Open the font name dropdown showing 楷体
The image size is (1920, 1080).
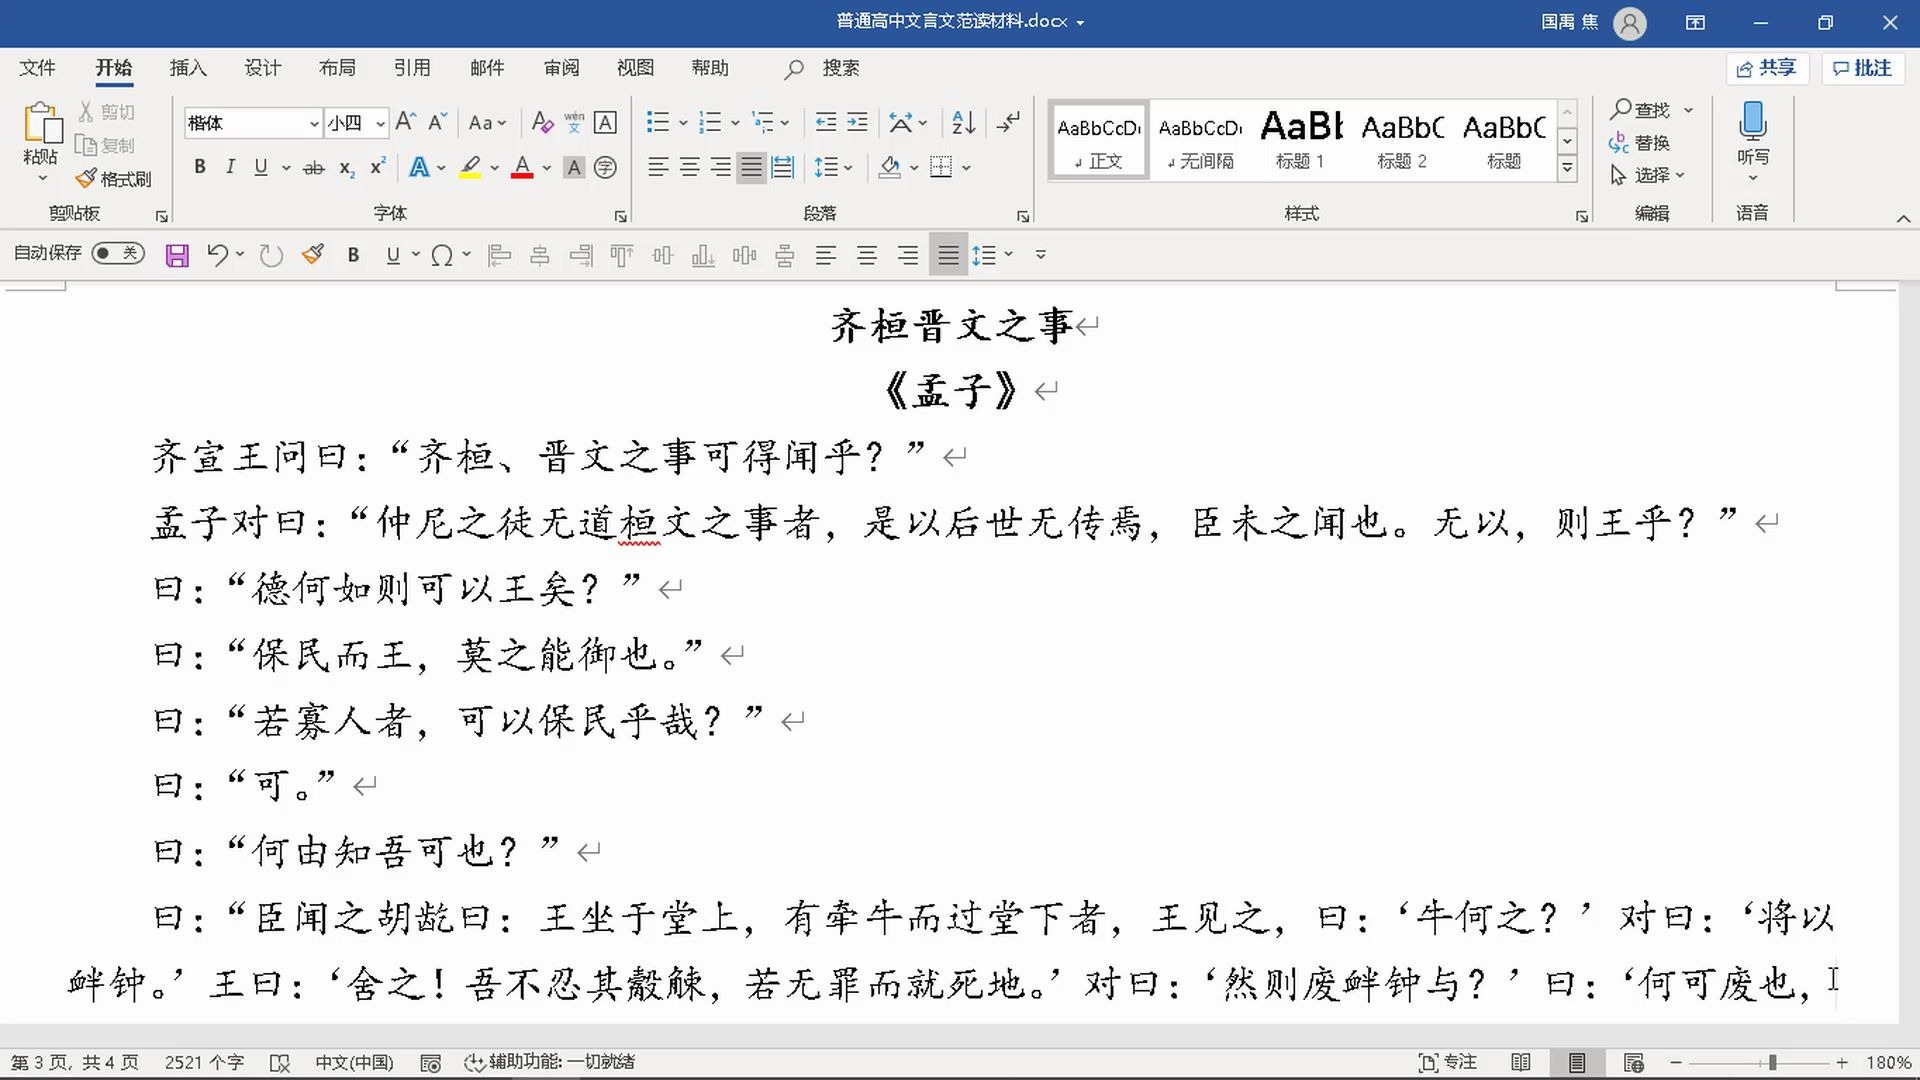[x=314, y=123]
